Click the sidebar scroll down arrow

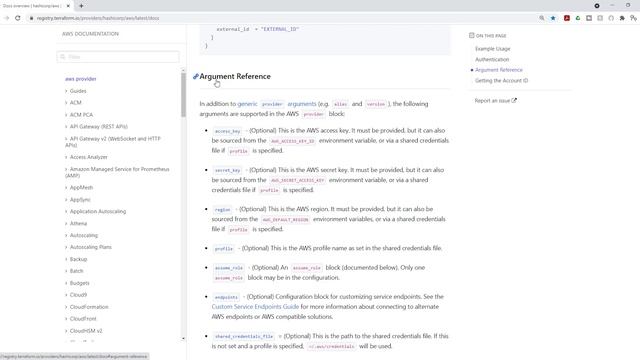tap(183, 338)
